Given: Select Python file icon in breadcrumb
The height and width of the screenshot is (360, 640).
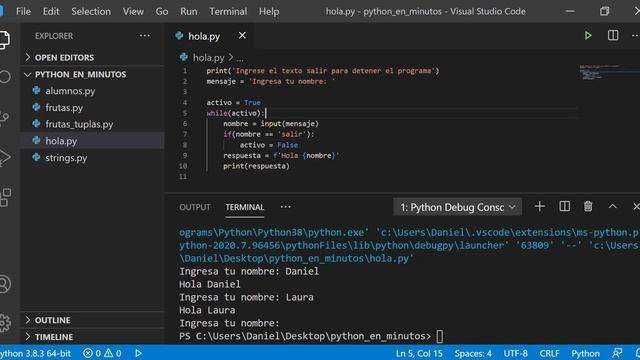Looking at the screenshot, I should coord(184,57).
